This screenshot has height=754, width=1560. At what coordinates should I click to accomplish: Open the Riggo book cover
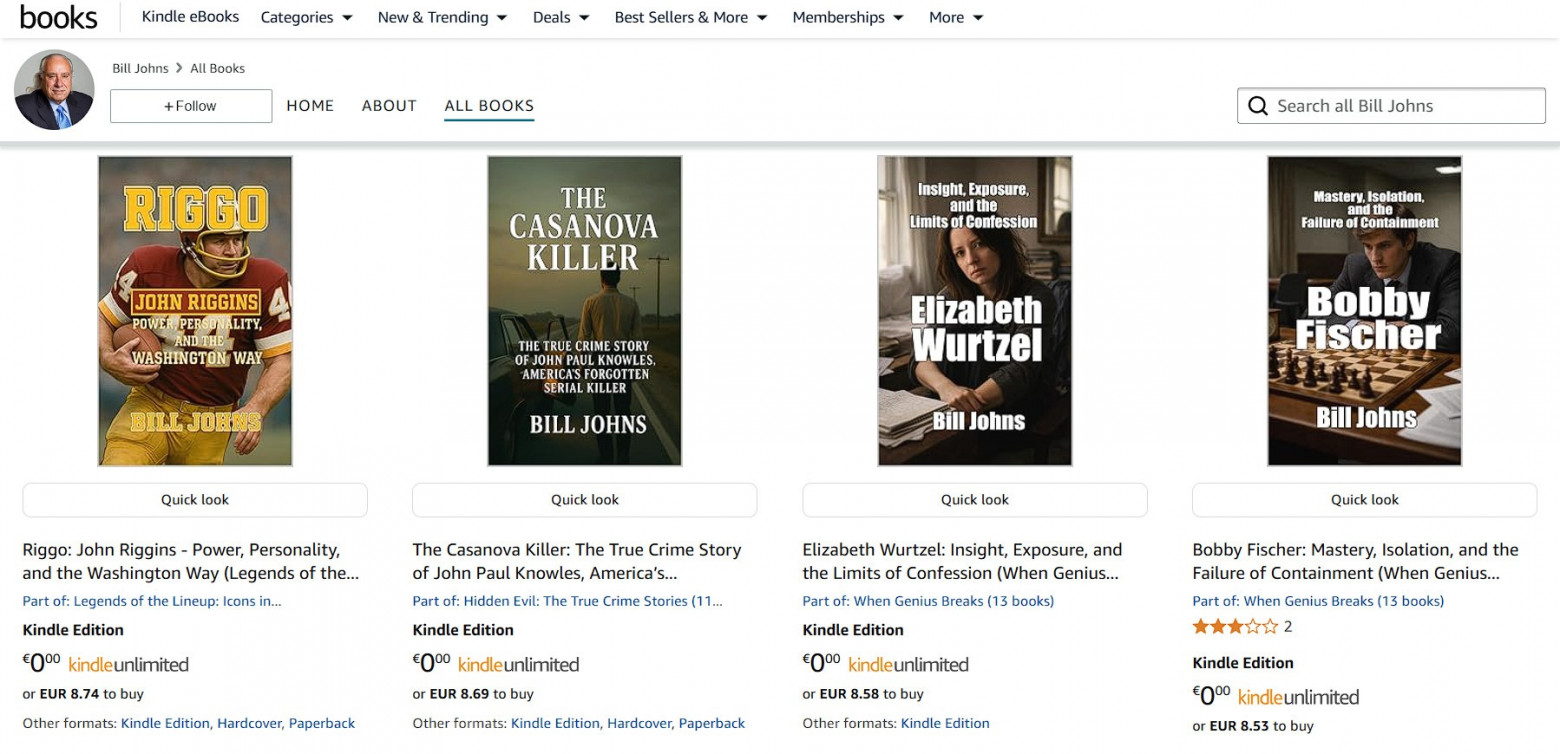195,311
